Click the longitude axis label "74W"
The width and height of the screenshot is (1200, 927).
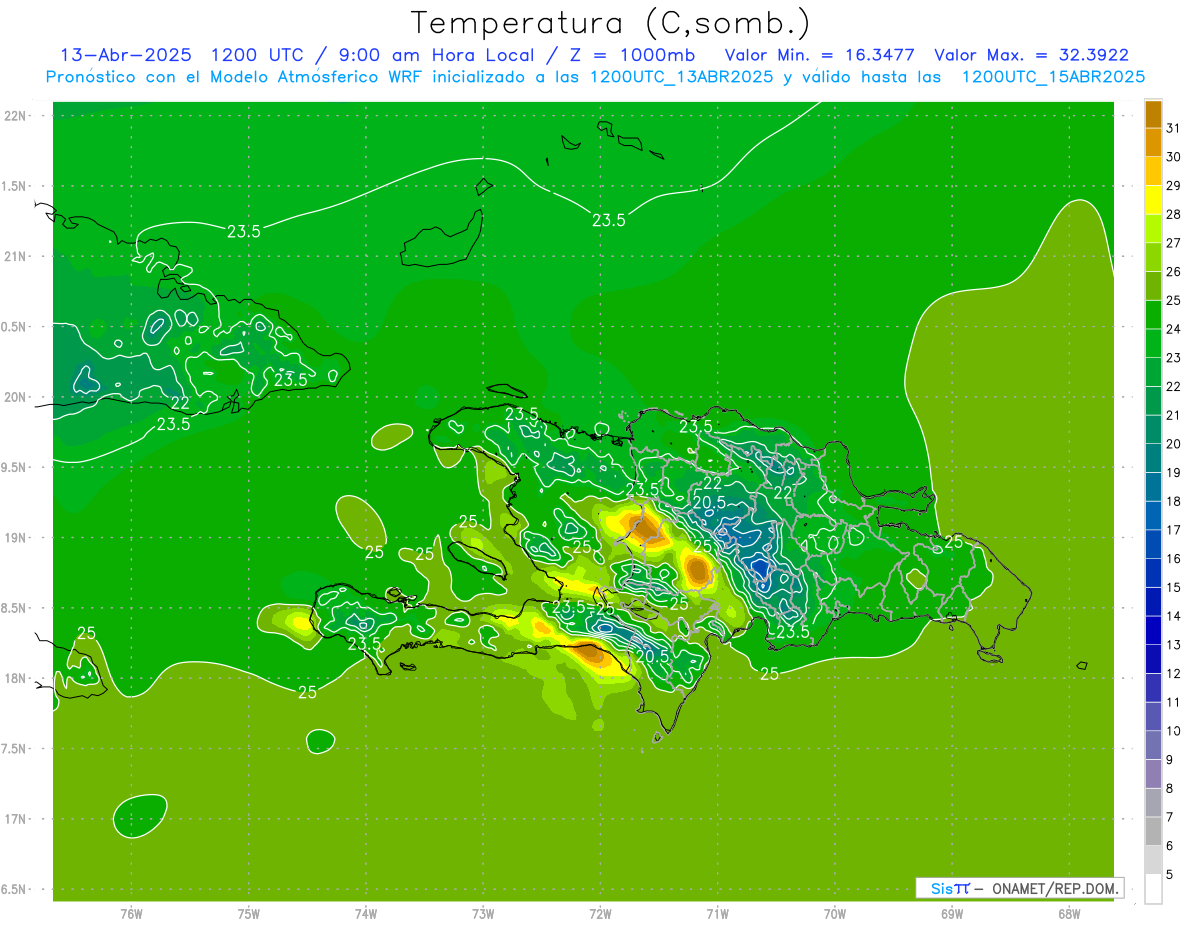pyautogui.click(x=365, y=913)
